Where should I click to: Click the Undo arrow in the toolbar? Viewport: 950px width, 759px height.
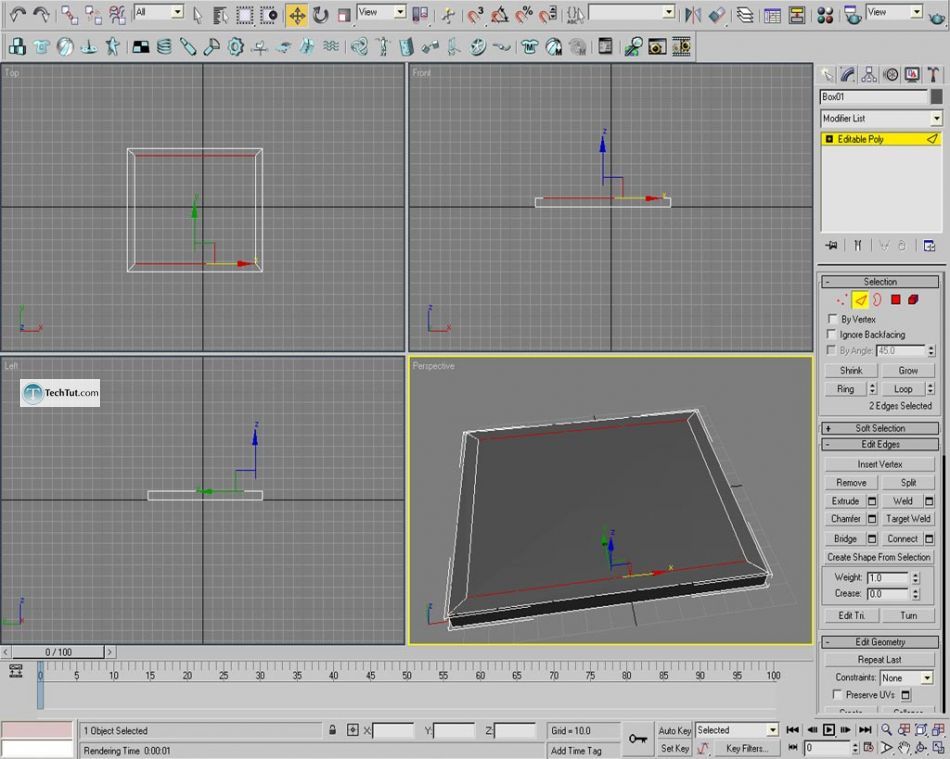pos(18,14)
